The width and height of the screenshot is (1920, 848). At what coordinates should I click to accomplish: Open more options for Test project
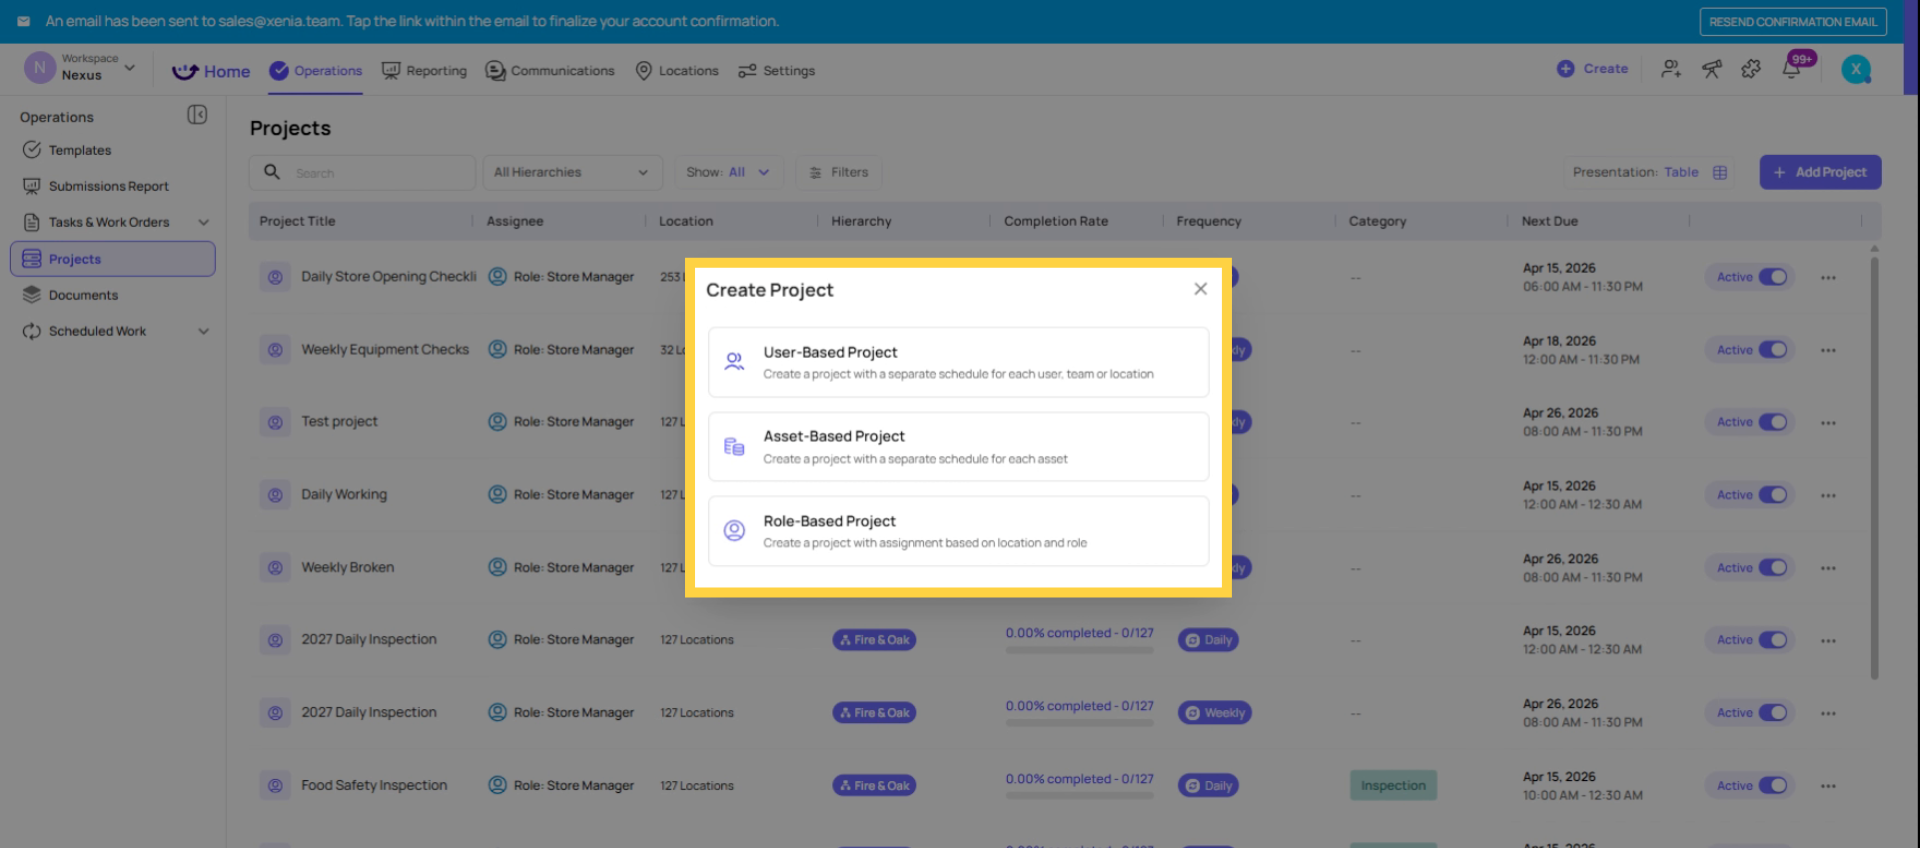(x=1828, y=423)
